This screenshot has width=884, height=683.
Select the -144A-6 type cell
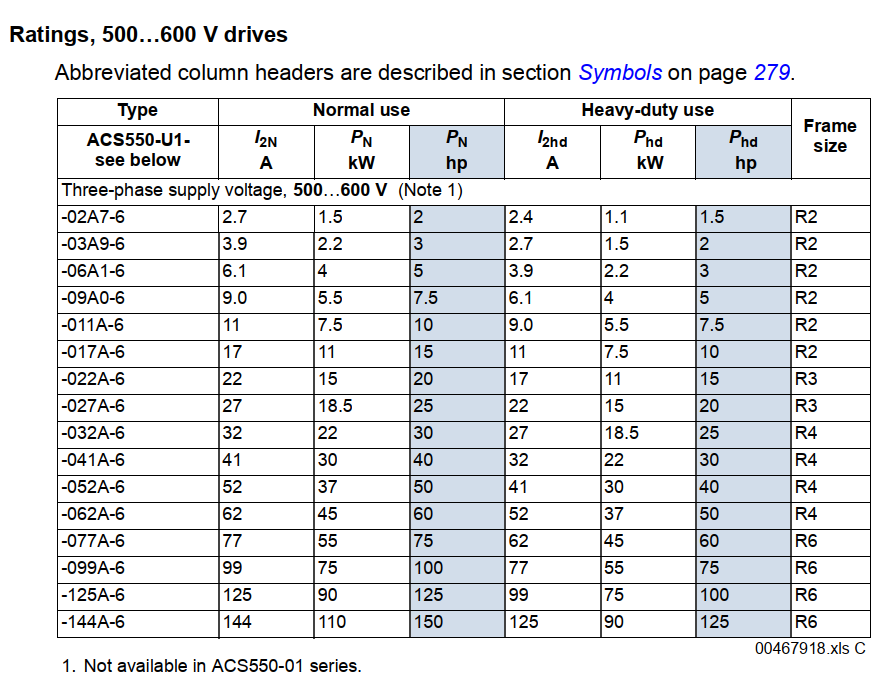coord(93,622)
